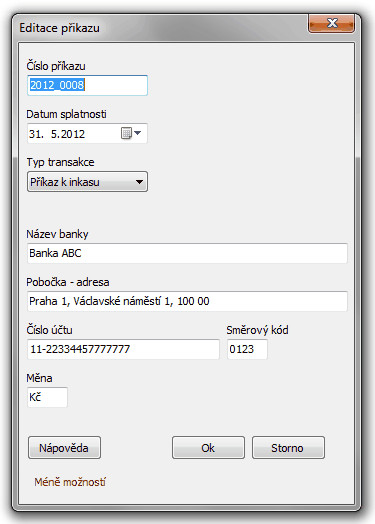The height and width of the screenshot is (524, 375).
Task: Click the Číslo účtu input field
Action: pos(123,349)
